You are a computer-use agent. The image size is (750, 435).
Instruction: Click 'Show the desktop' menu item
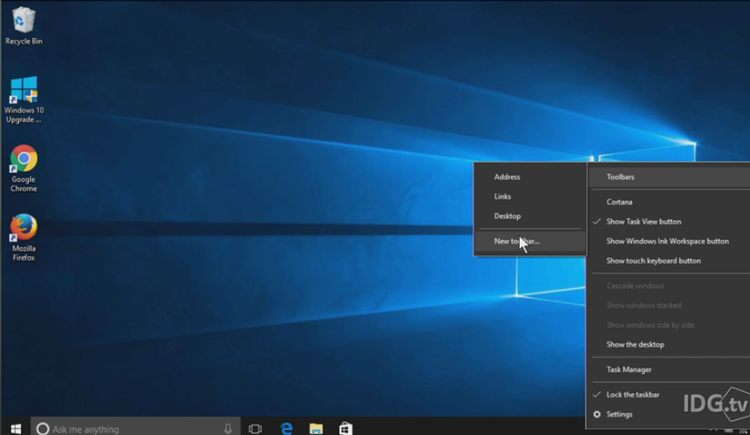pyautogui.click(x=669, y=345)
